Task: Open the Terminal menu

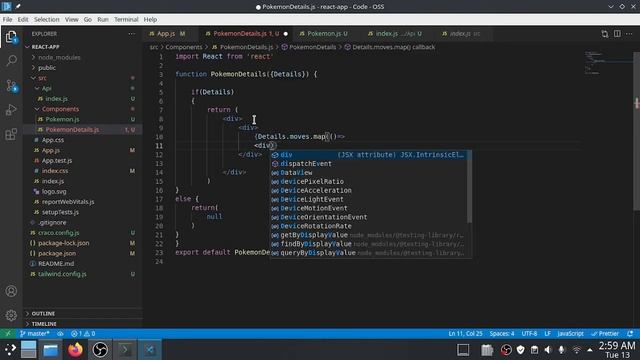Action: pos(126,19)
